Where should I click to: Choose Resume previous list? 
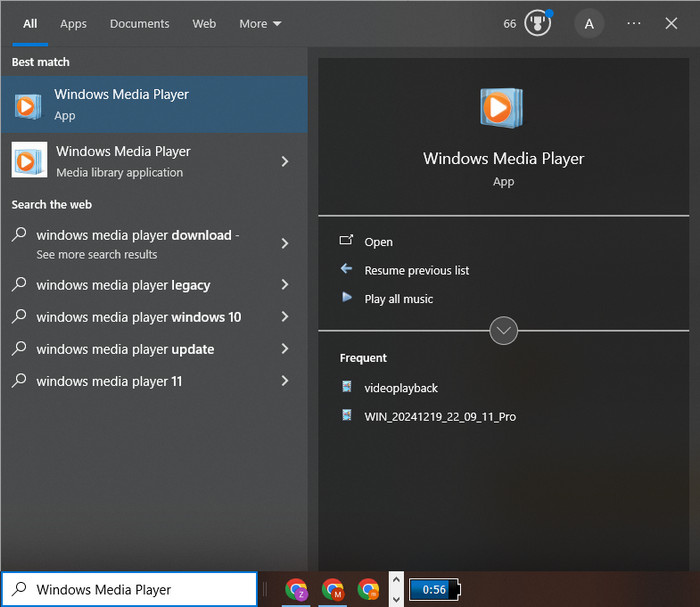point(417,270)
